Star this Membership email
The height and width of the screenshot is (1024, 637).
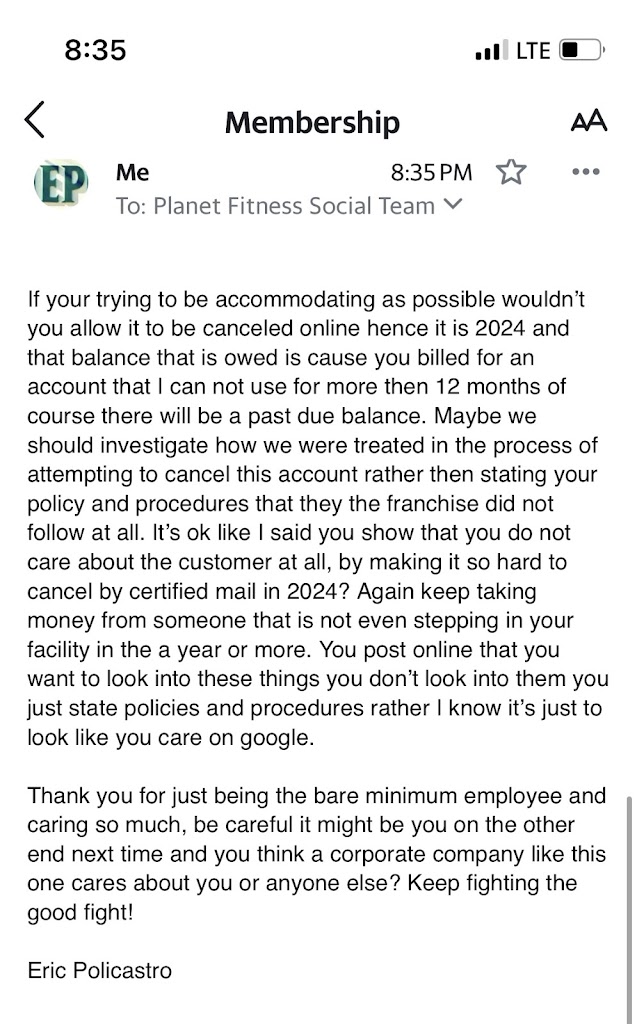coord(511,172)
